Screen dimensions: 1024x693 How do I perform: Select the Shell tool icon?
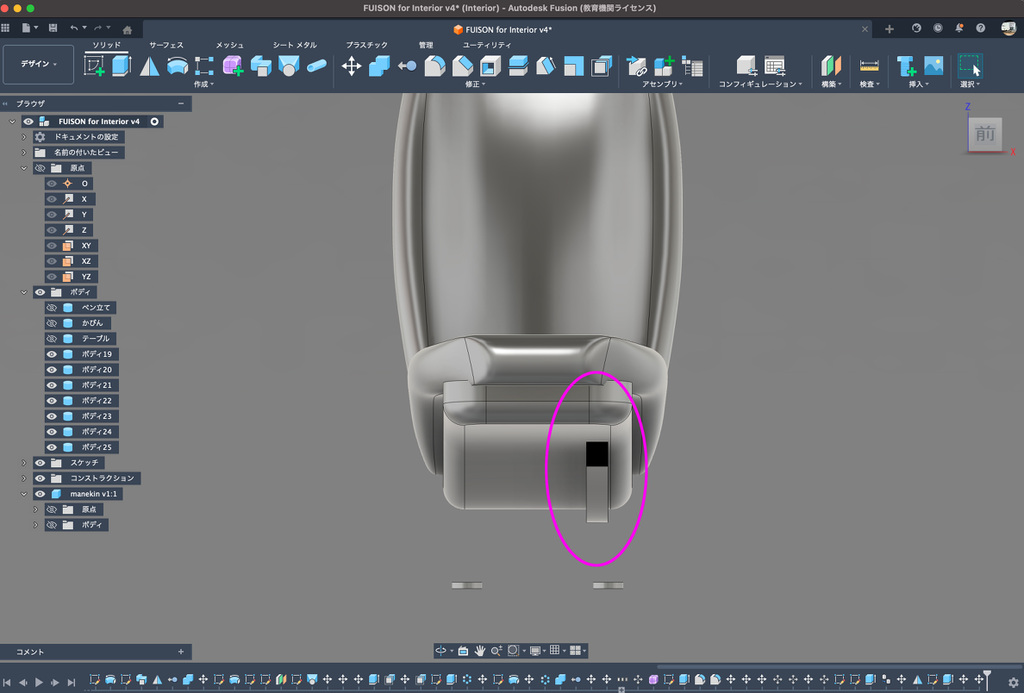click(490, 66)
